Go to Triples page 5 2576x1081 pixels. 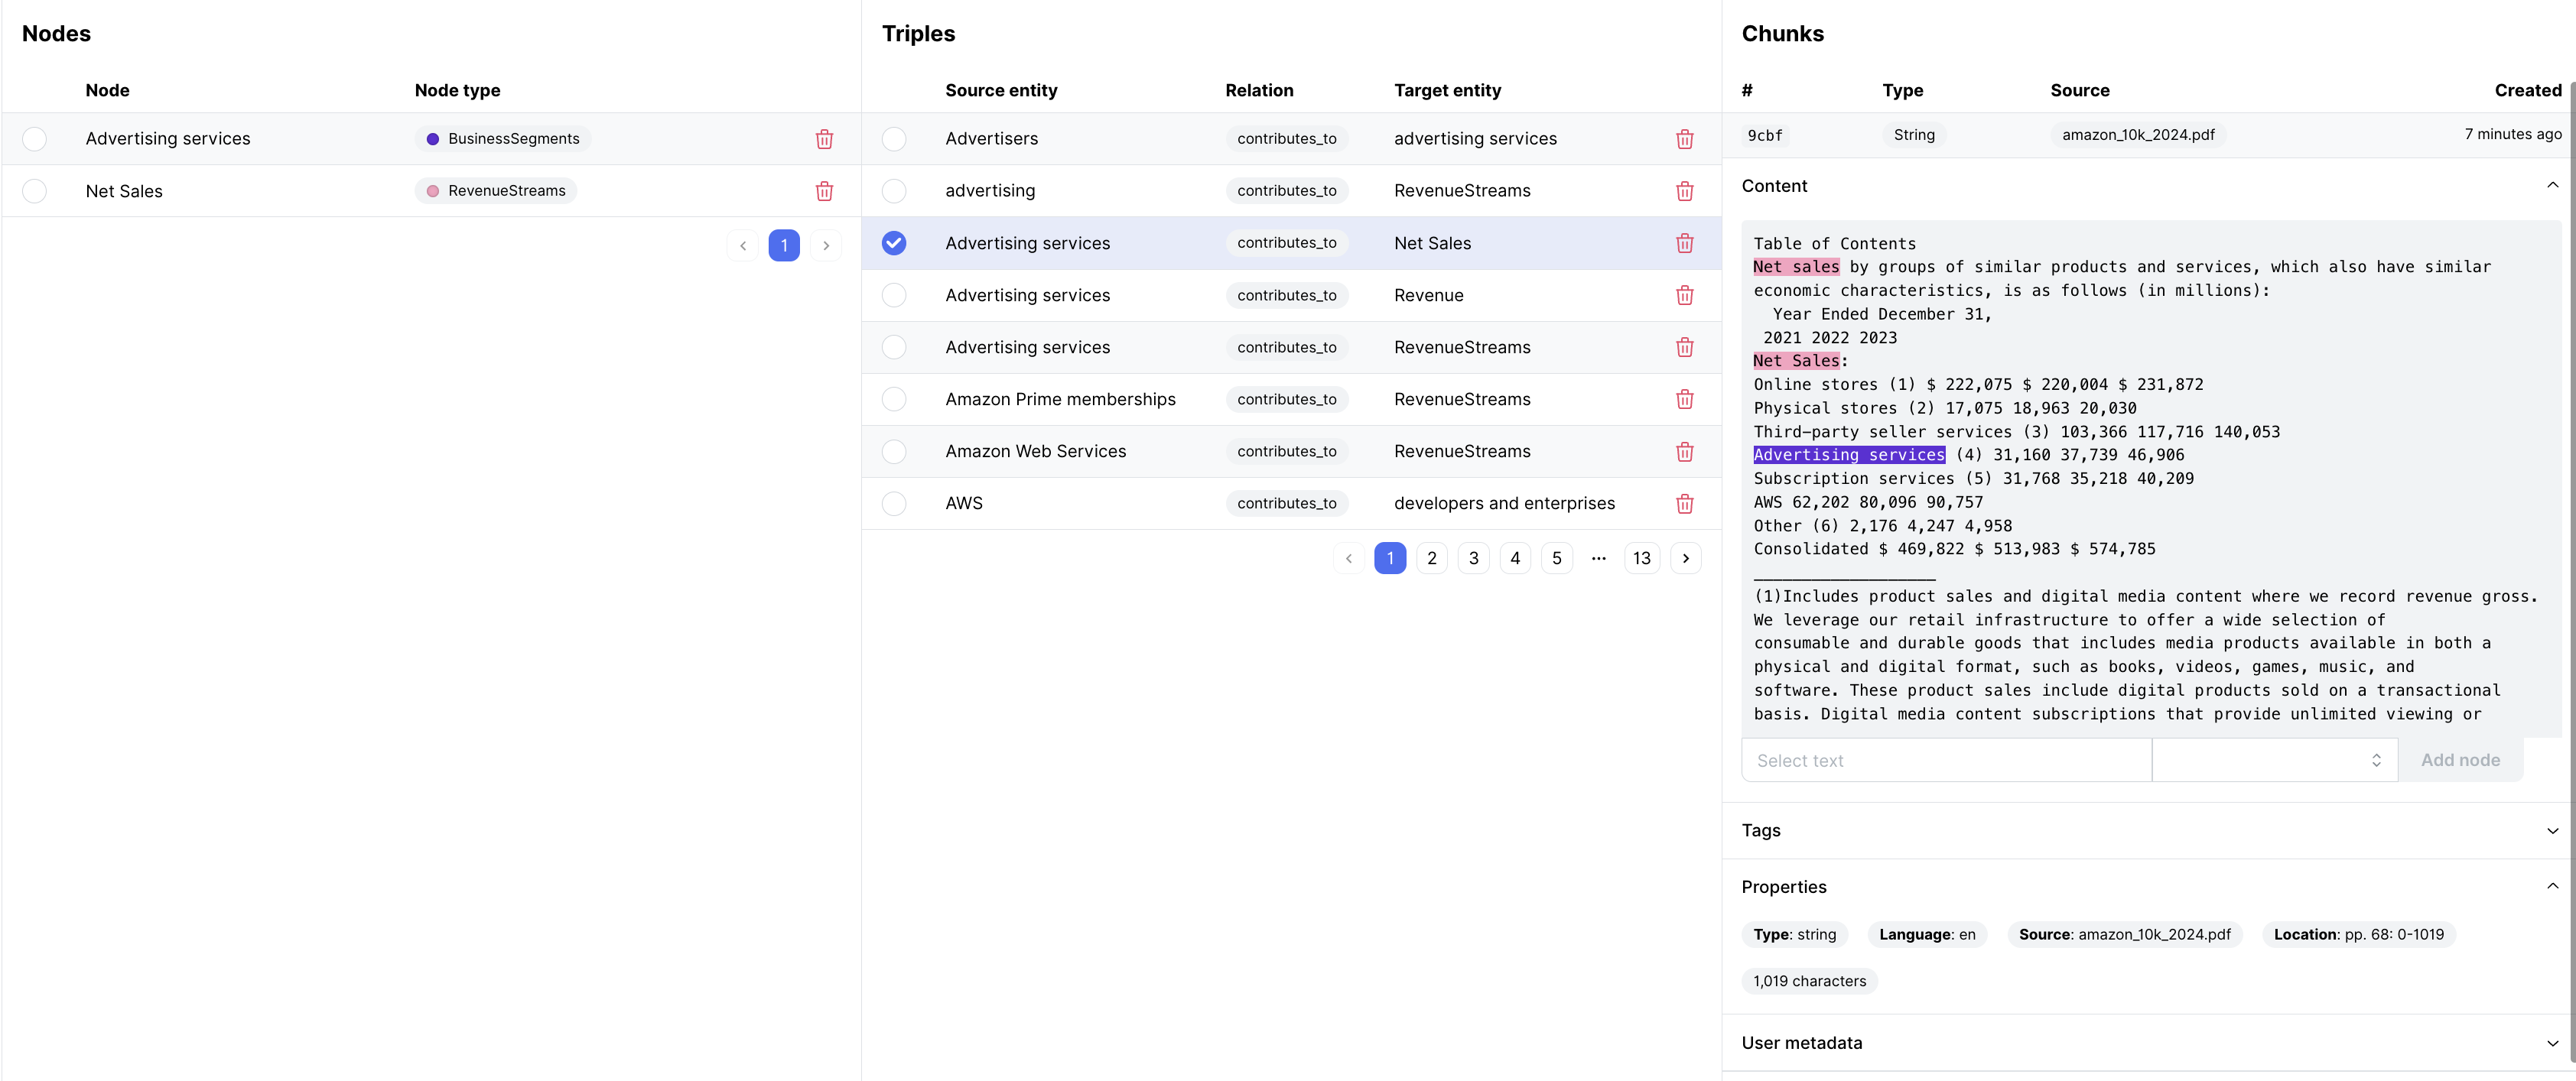coord(1557,558)
